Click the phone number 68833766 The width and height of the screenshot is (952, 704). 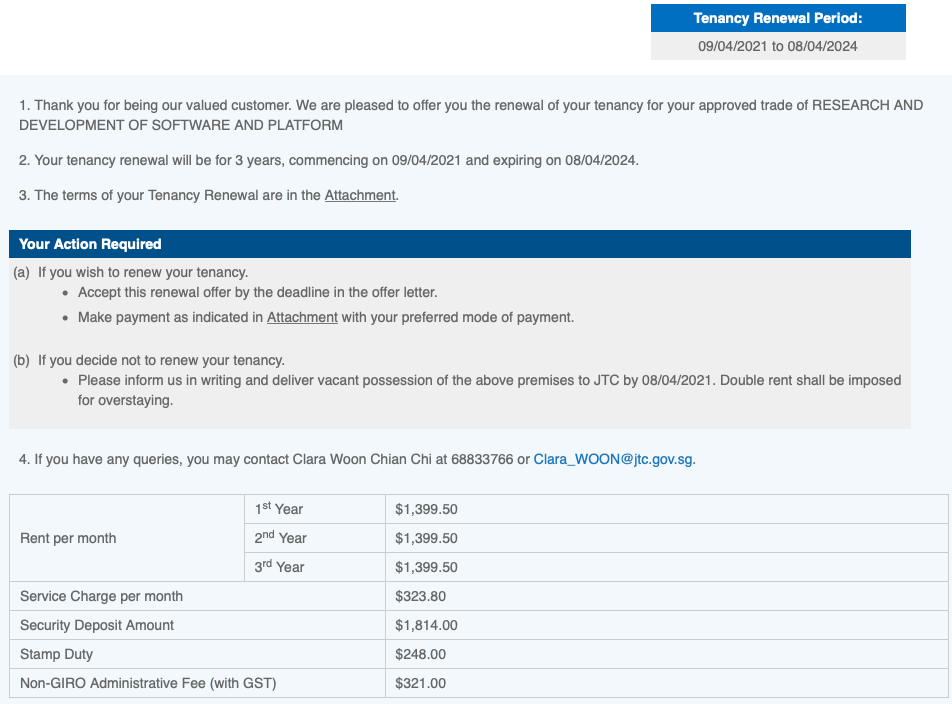pyautogui.click(x=482, y=459)
